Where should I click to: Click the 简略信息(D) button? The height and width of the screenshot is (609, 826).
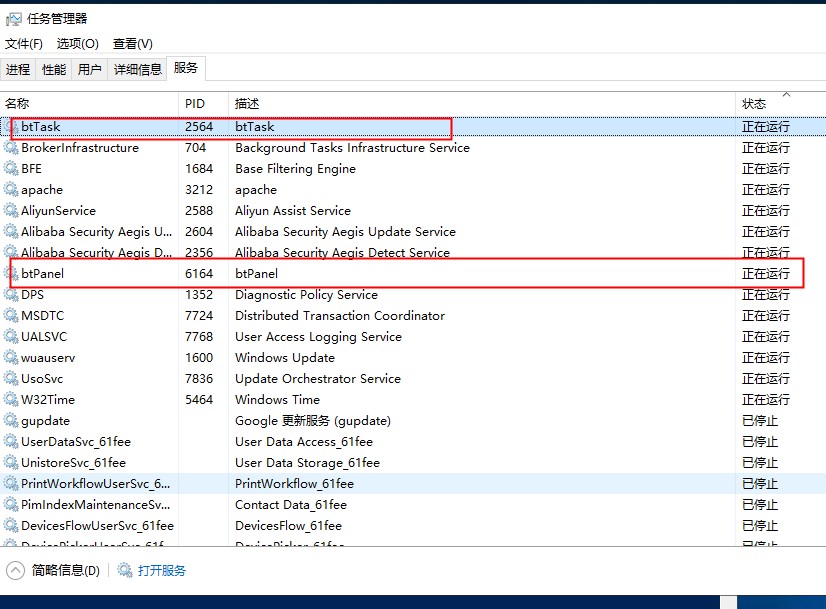(65, 571)
